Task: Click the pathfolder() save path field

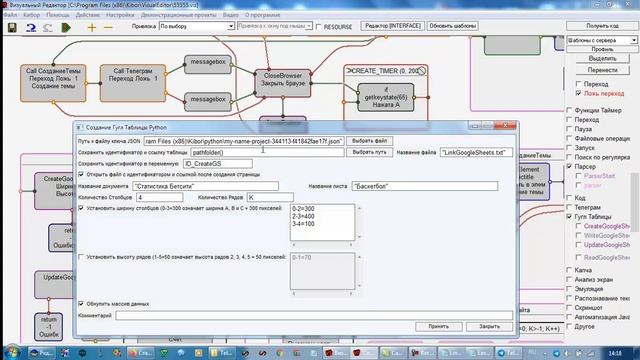Action: [267, 153]
